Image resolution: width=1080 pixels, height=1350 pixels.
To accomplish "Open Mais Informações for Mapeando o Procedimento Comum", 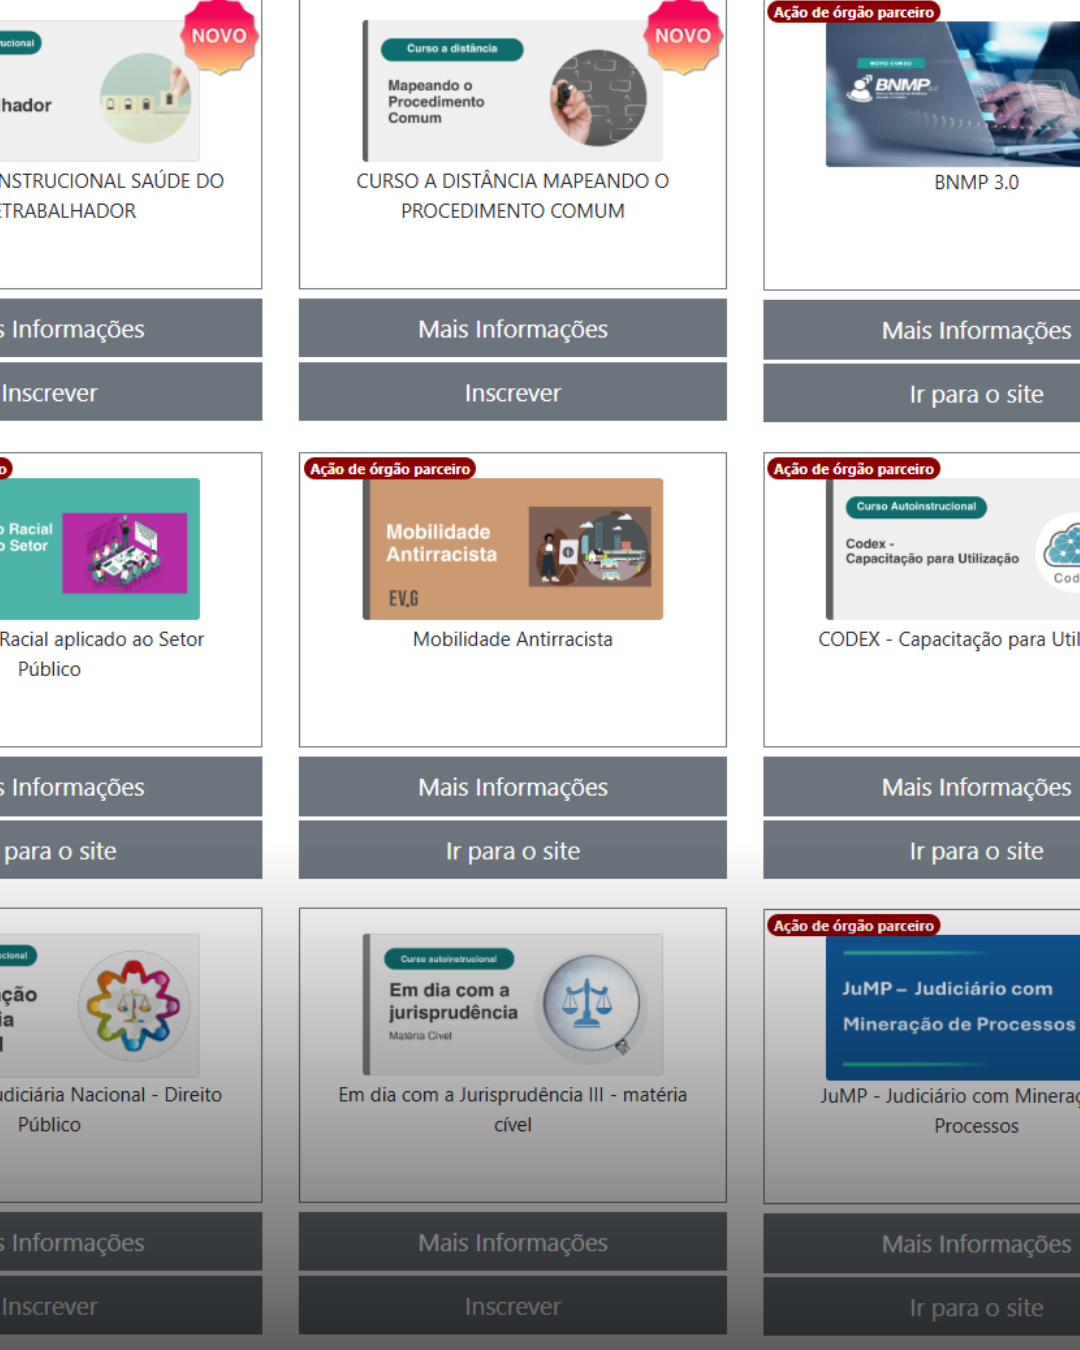I will [x=513, y=328].
